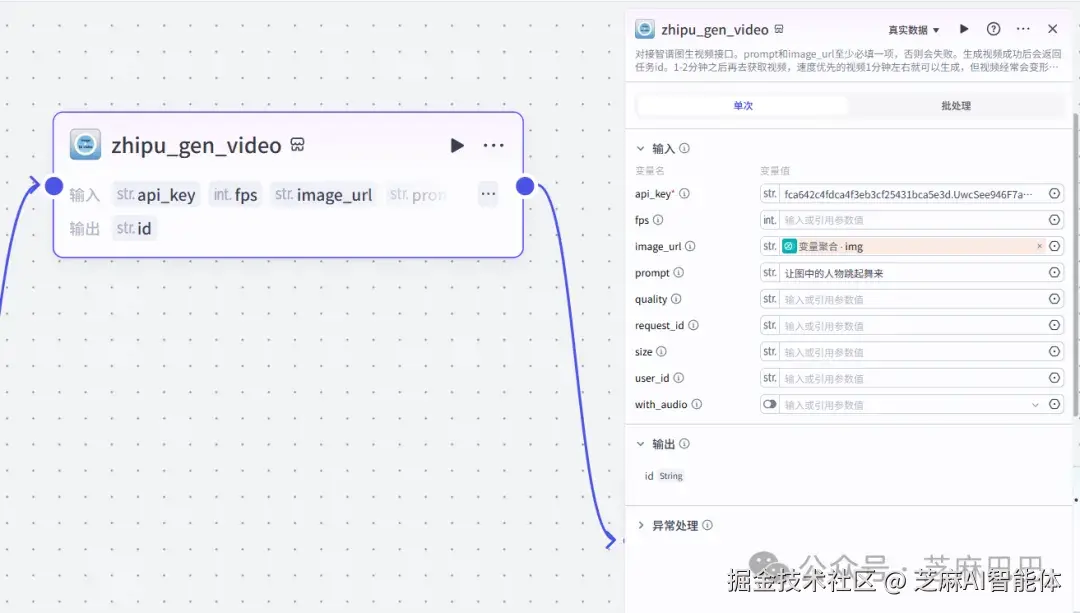Expand the 异常处理 section
Viewport: 1080px width, 613px height.
click(641, 525)
